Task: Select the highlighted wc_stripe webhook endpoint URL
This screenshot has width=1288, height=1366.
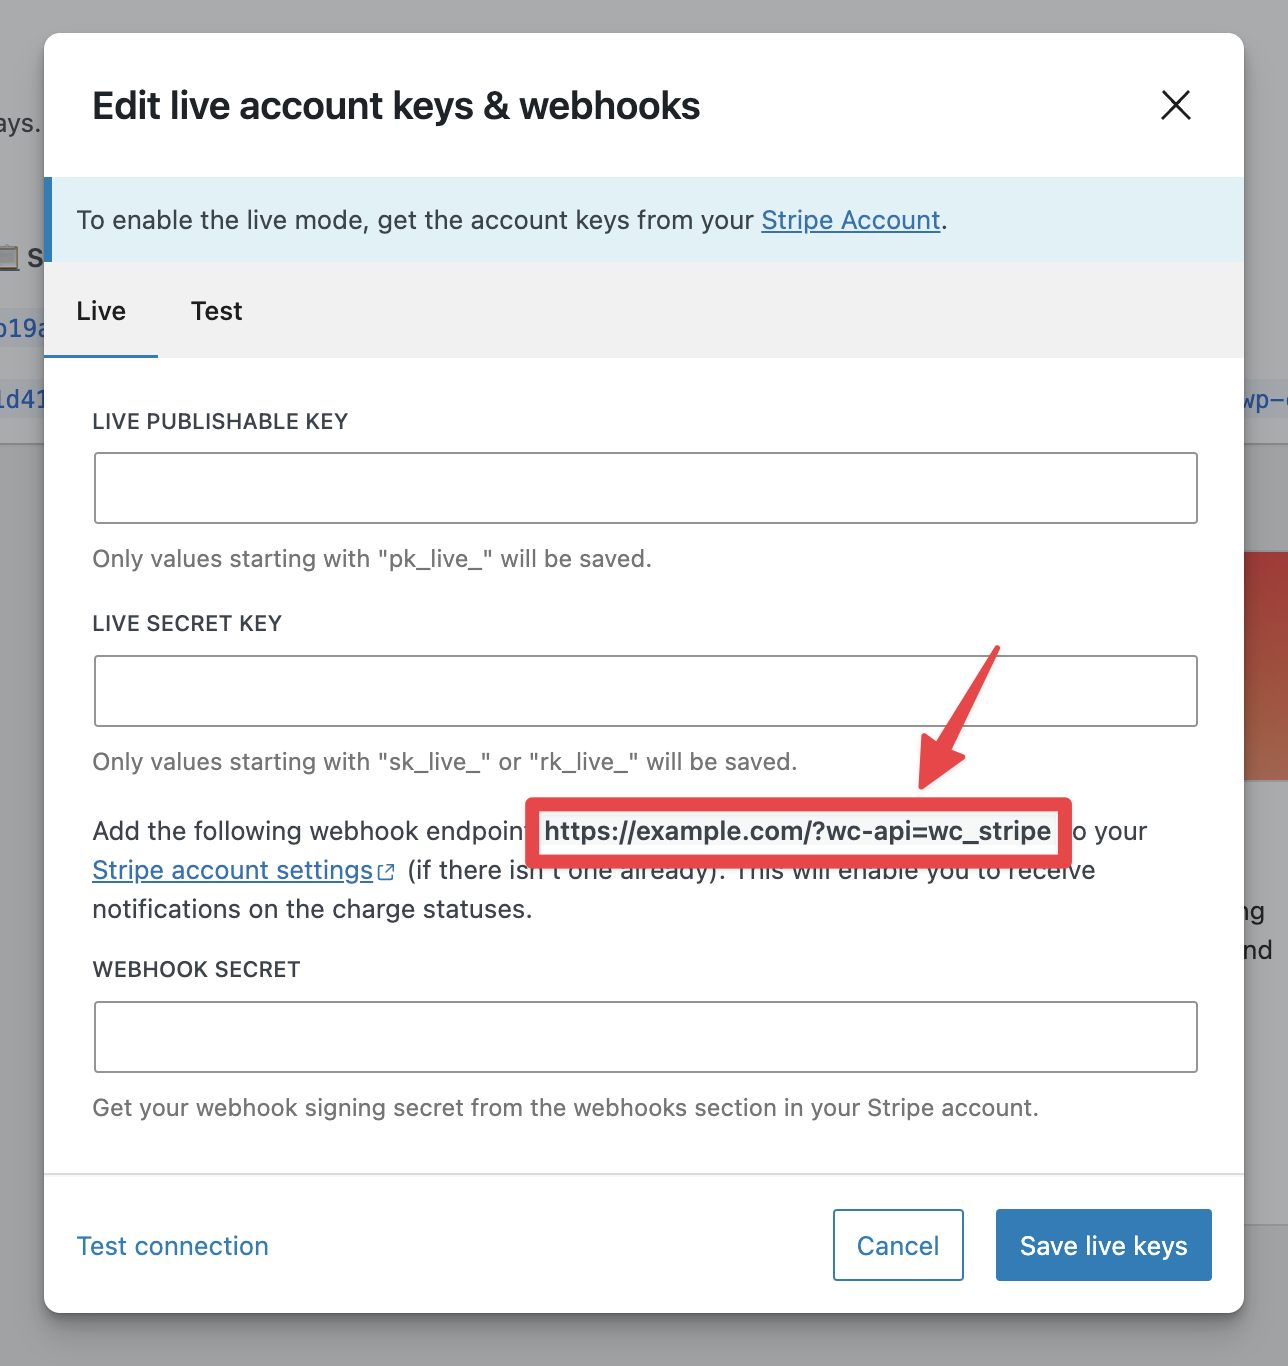Action: (x=797, y=831)
